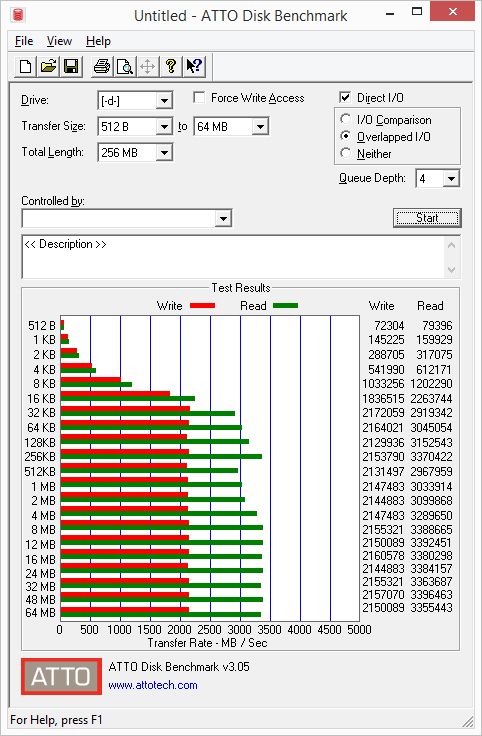
Task: Minimize the ATTO Disk Benchmark window
Action: click(390, 13)
